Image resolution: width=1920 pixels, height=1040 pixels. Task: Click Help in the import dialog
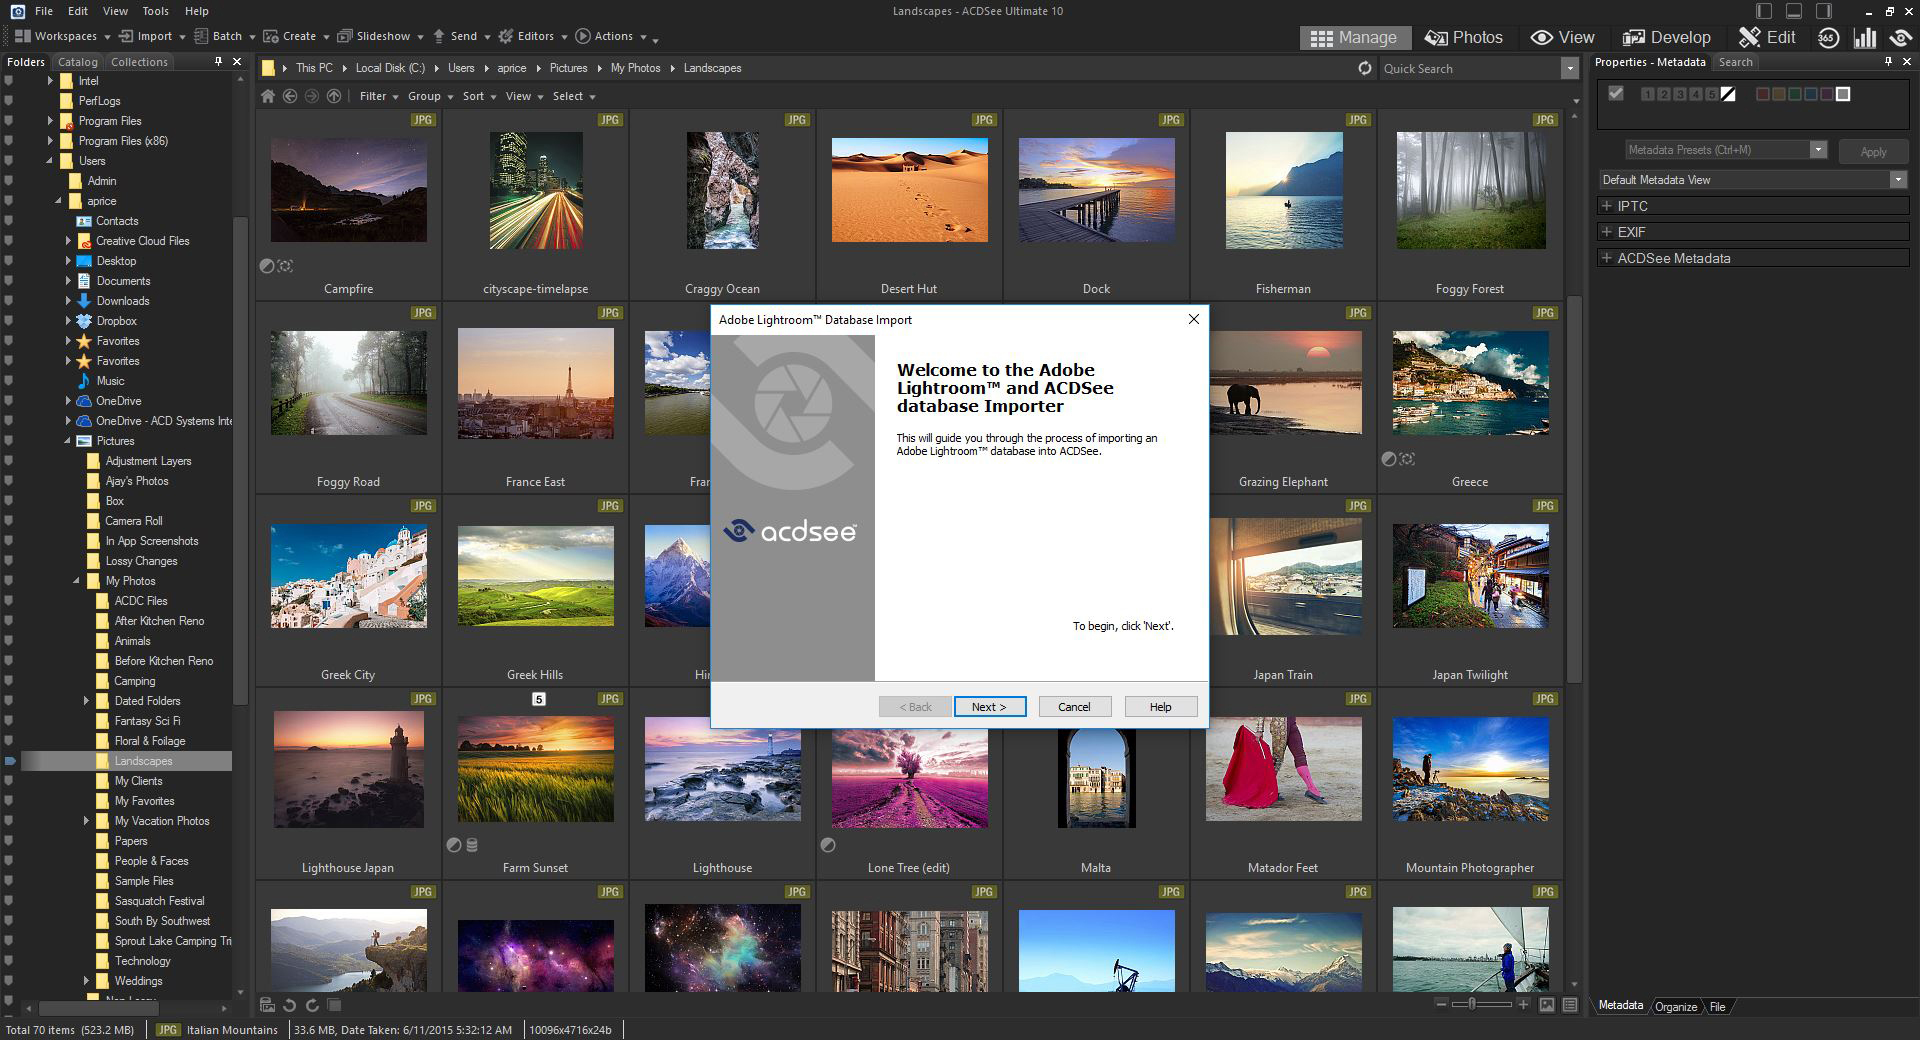coord(1160,707)
